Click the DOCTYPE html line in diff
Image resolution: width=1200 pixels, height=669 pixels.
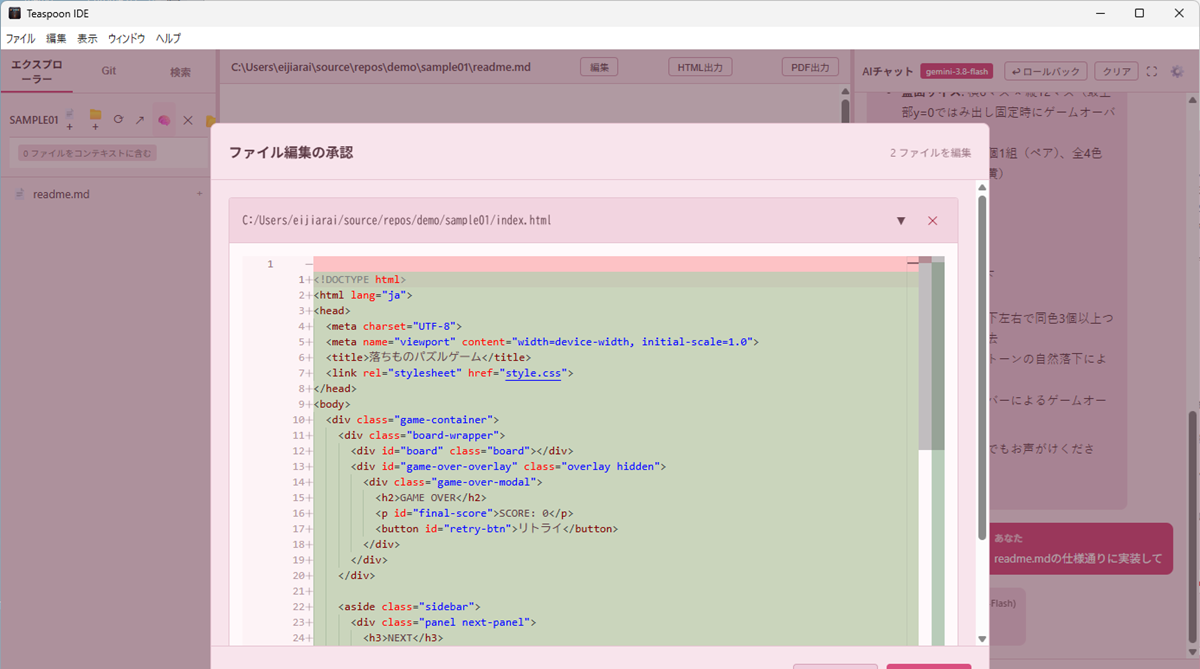click(359, 280)
